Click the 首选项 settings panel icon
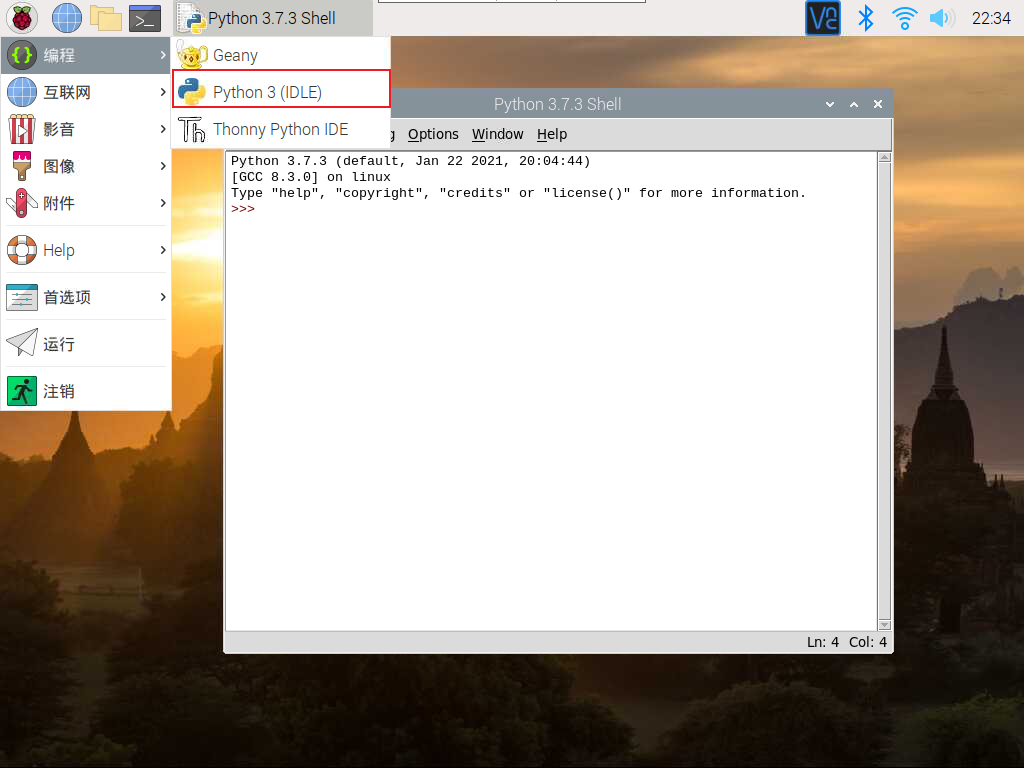Image resolution: width=1024 pixels, height=768 pixels. click(x=22, y=297)
